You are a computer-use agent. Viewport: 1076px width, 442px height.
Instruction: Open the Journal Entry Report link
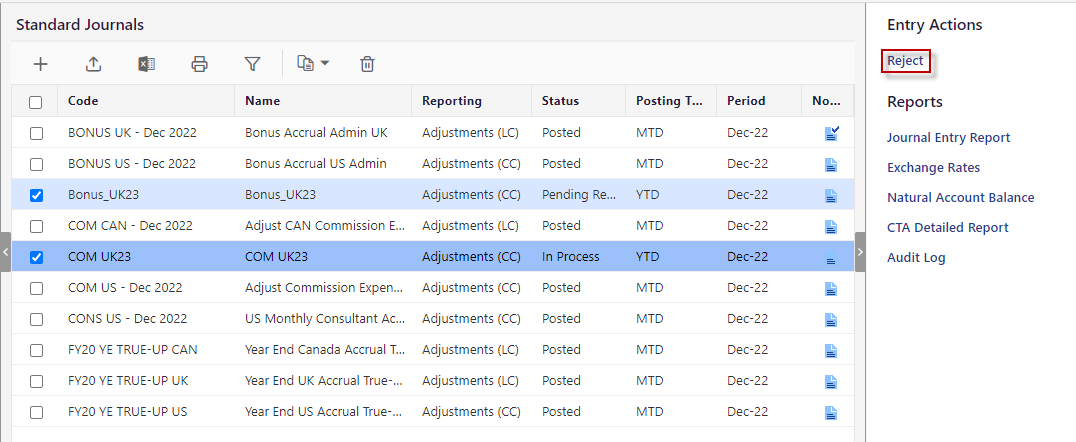[x=948, y=138]
